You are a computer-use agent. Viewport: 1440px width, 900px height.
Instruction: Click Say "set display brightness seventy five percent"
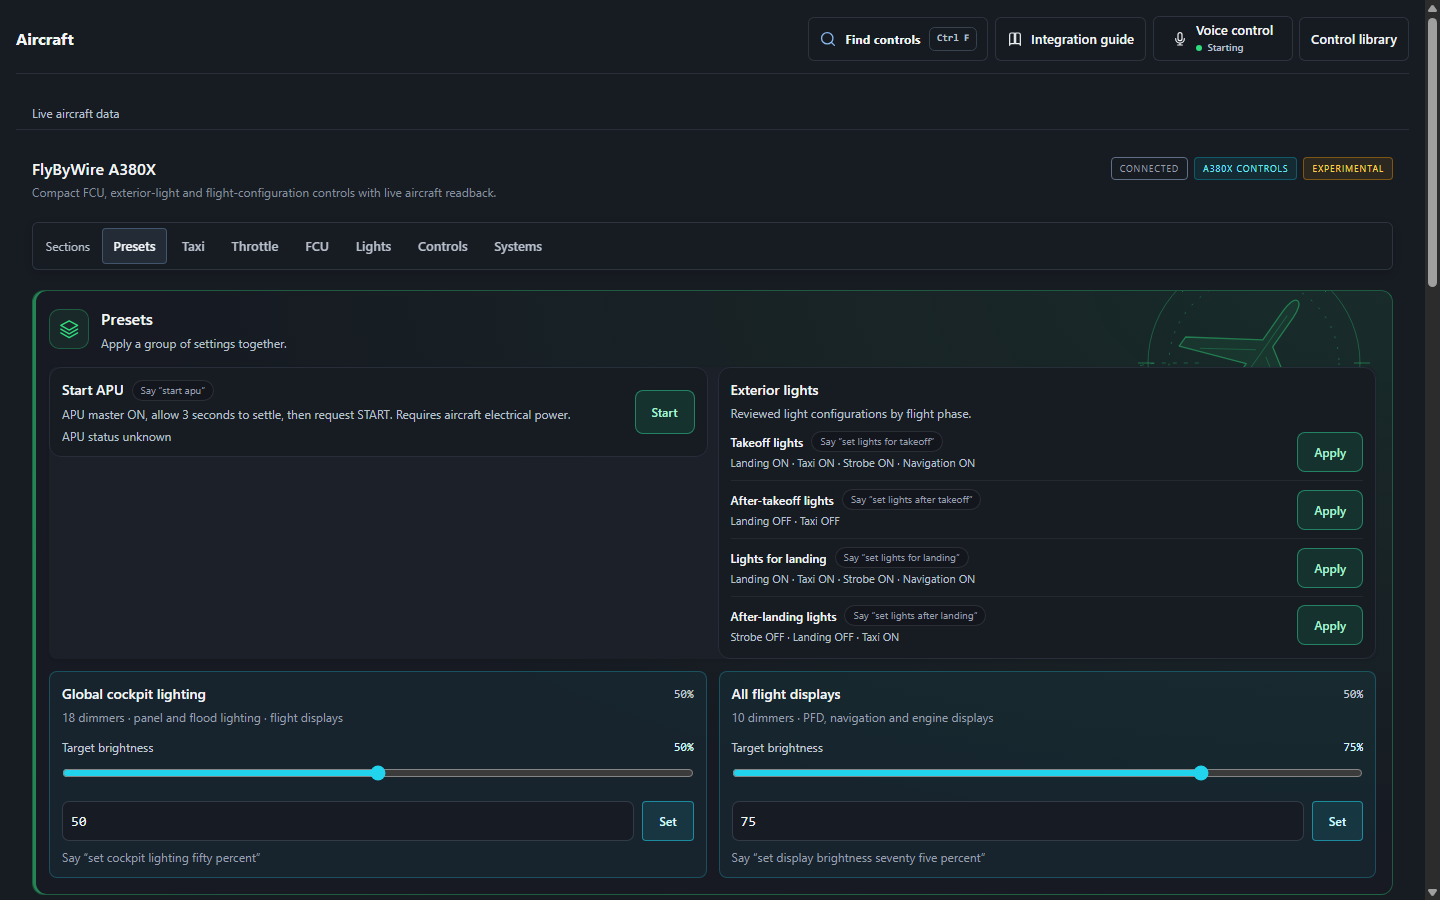858,858
